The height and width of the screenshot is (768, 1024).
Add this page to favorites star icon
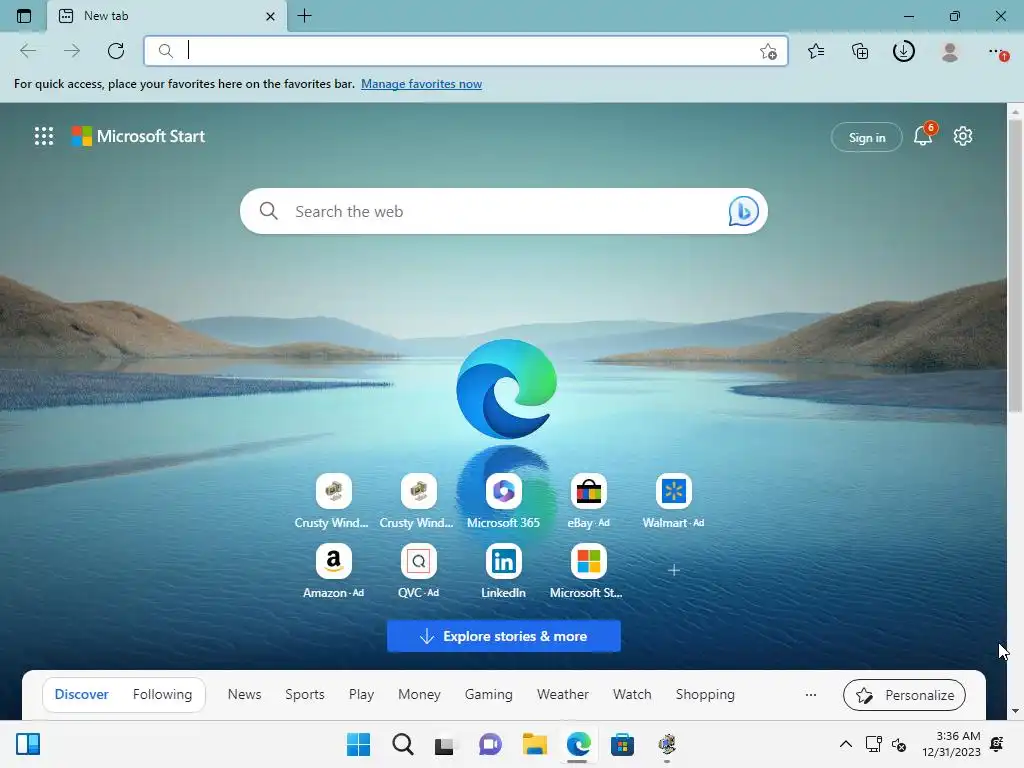coord(769,51)
